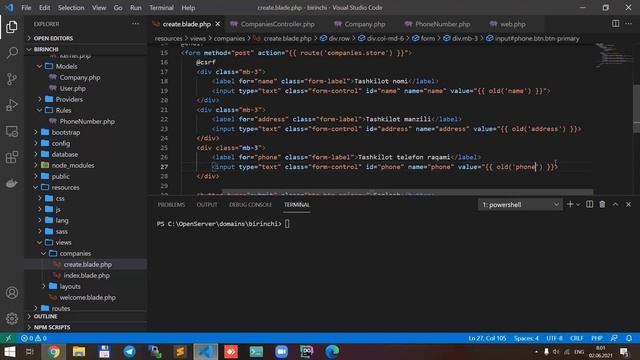Open Windows Start menu
This screenshot has width=640, height=360.
click(x=10, y=351)
